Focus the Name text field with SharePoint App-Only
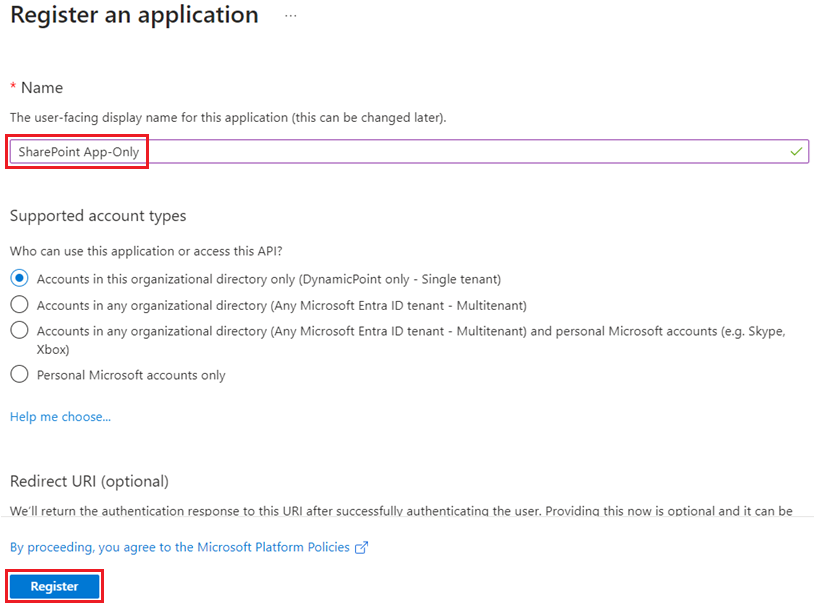This screenshot has width=815, height=605. point(400,151)
